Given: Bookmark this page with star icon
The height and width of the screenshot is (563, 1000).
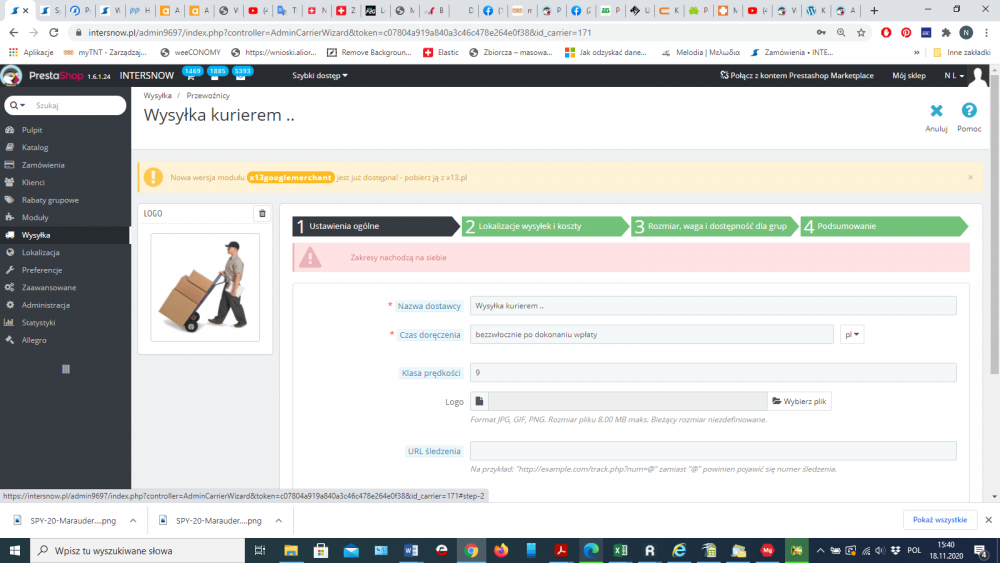Looking at the screenshot, I should 861,33.
